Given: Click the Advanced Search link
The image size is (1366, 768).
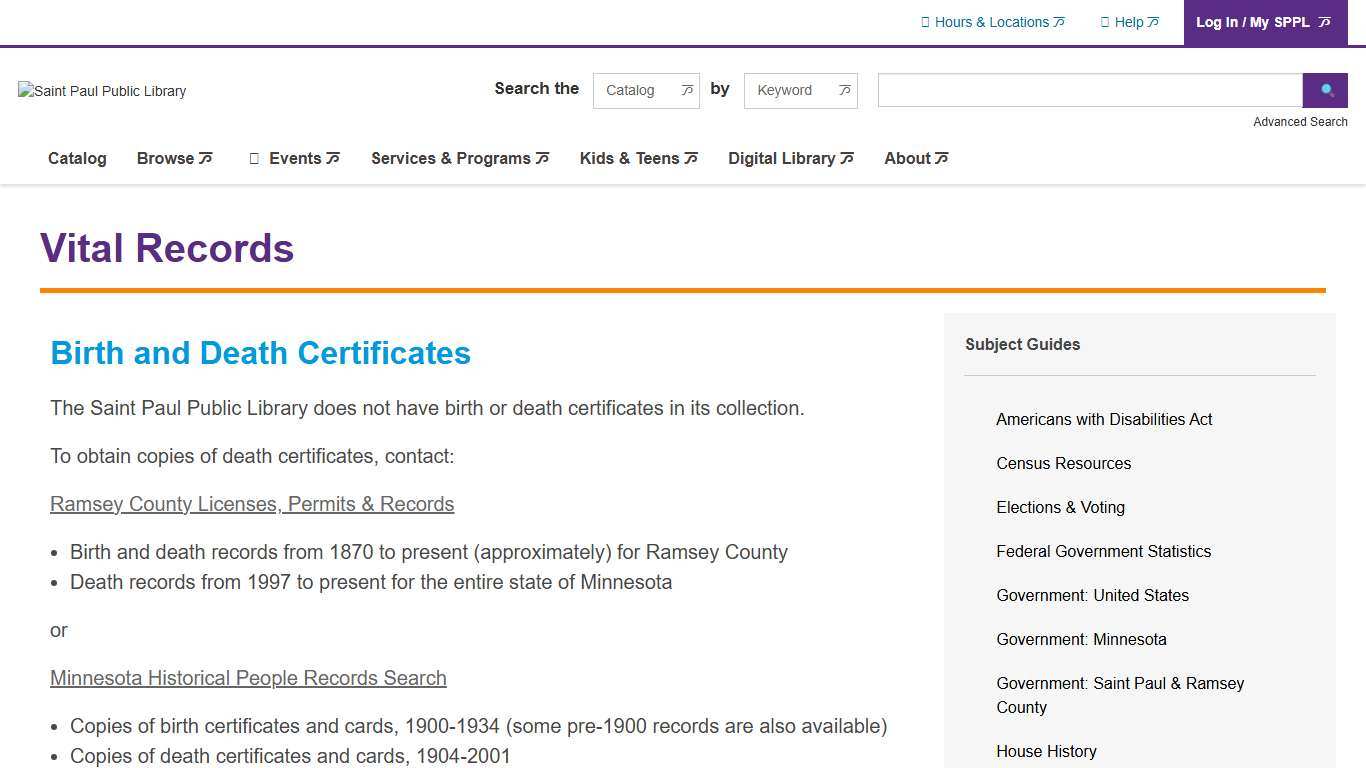Looking at the screenshot, I should point(1300,121).
